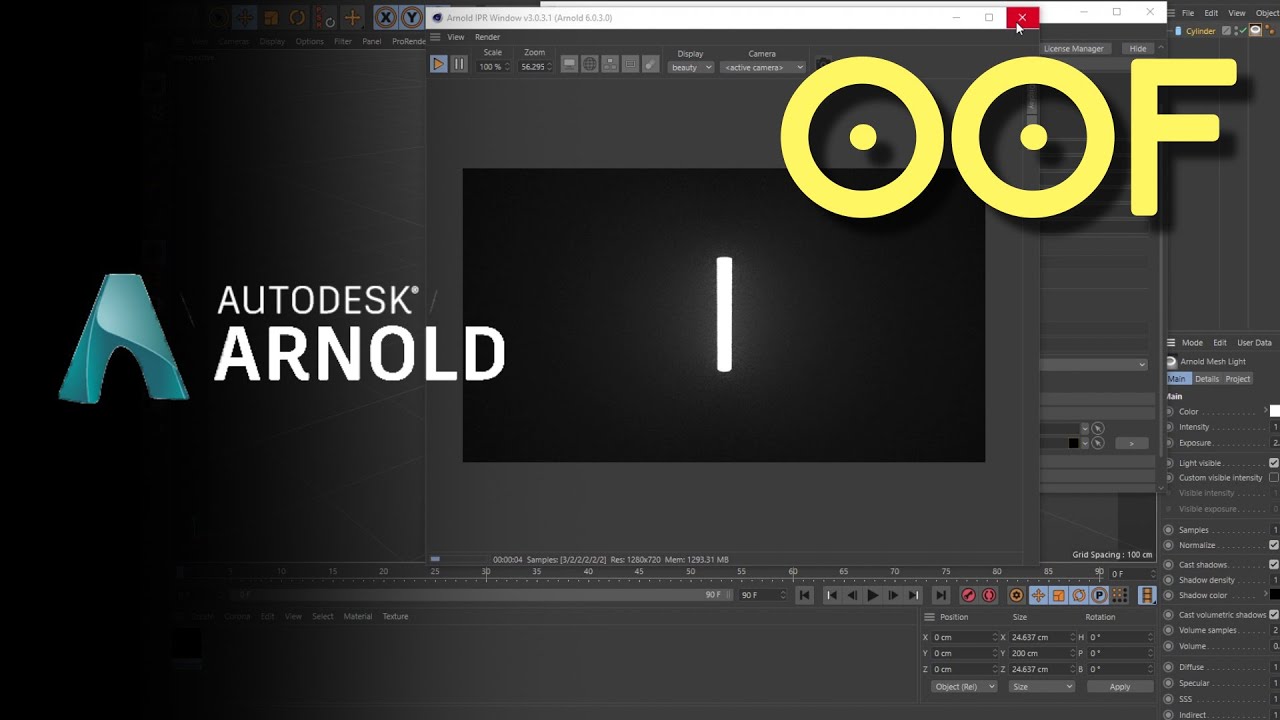The image size is (1280, 720).
Task: Click keyframe circle next to Samples
Action: click(1170, 530)
